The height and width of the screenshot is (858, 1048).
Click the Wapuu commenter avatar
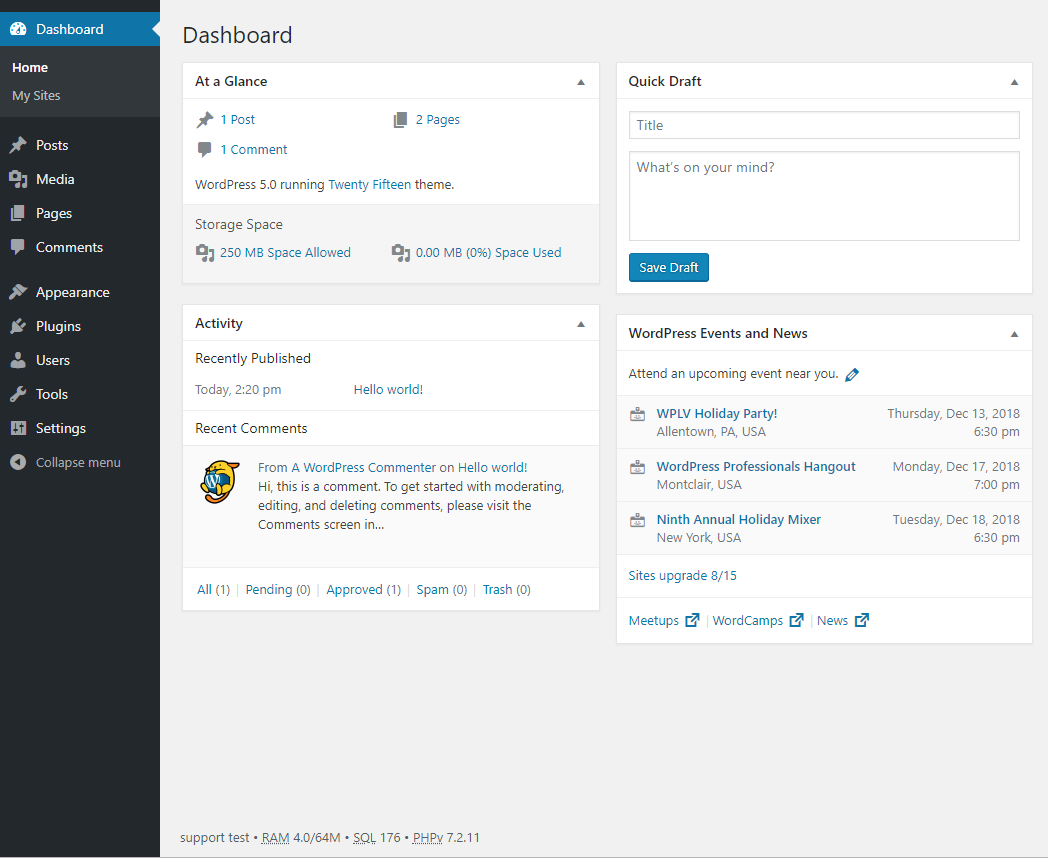(221, 482)
